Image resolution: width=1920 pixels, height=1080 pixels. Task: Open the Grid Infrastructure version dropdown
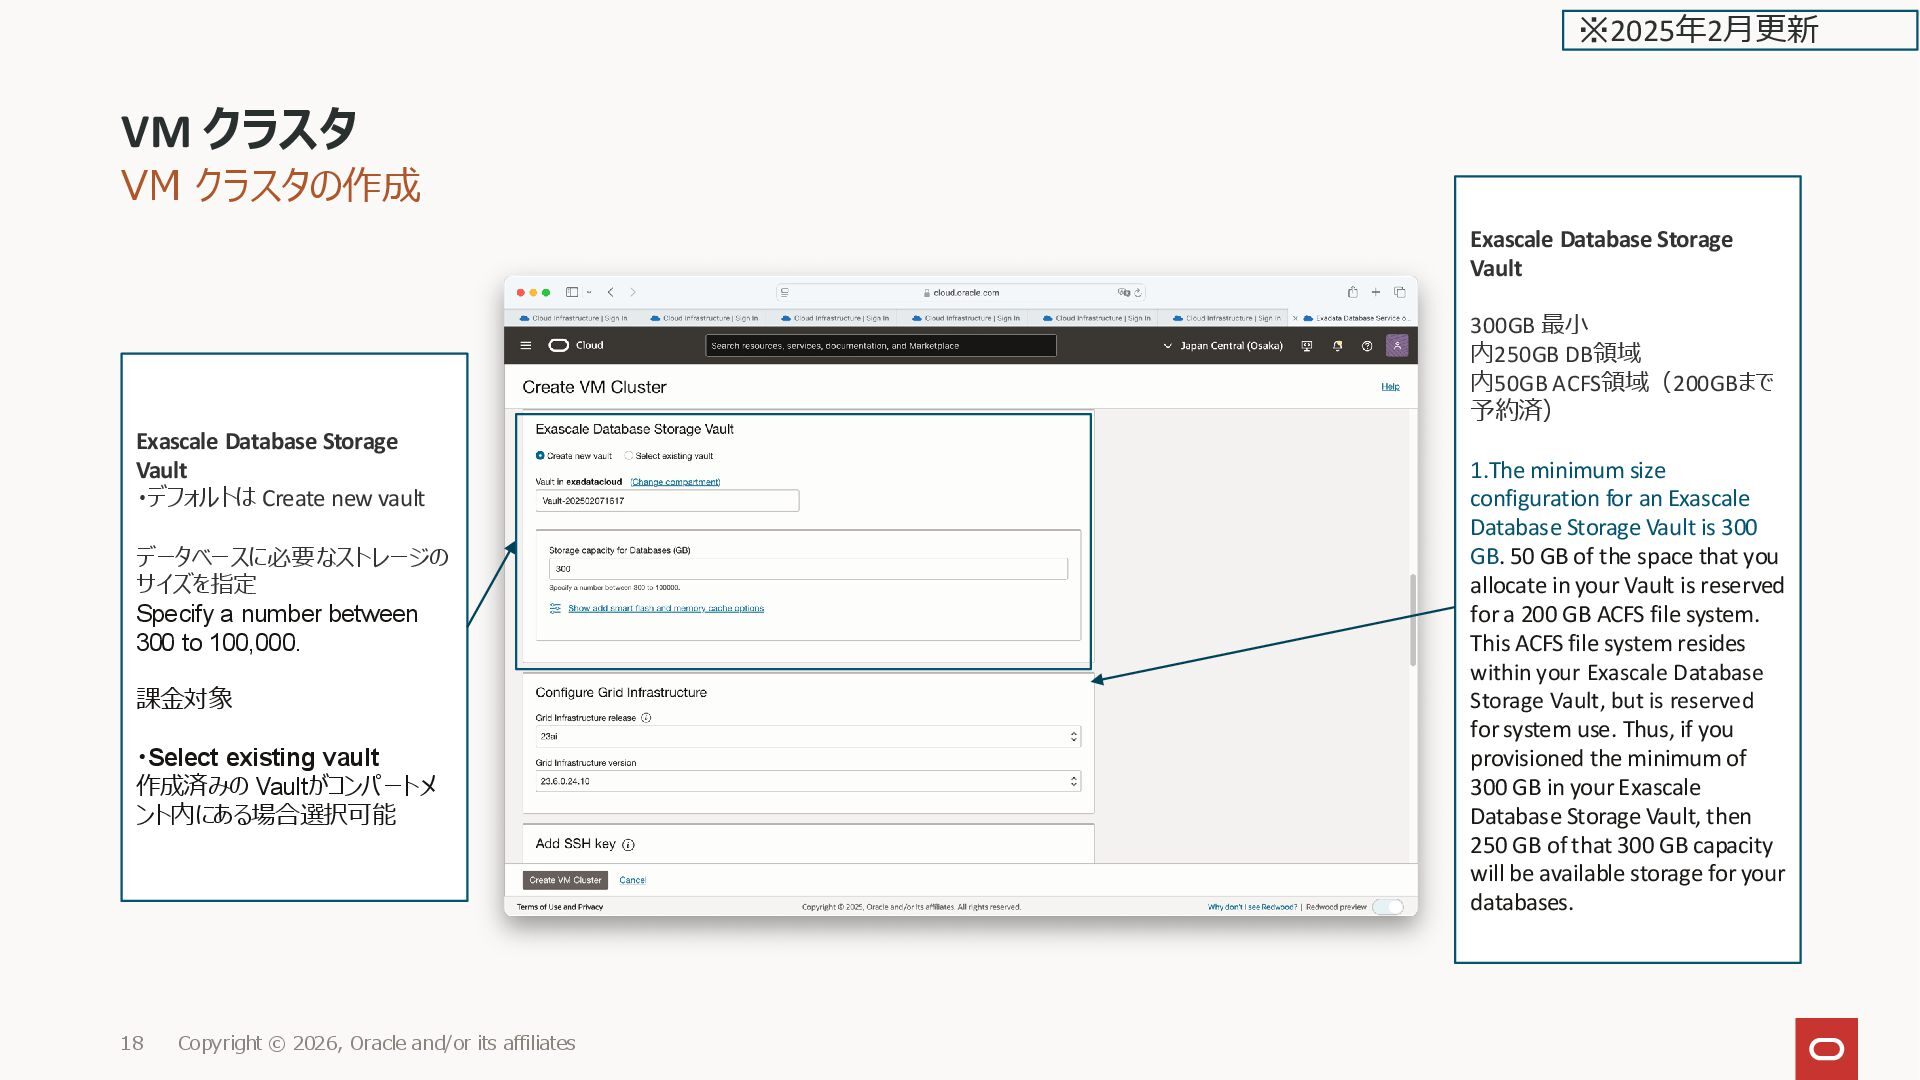pyautogui.click(x=807, y=782)
